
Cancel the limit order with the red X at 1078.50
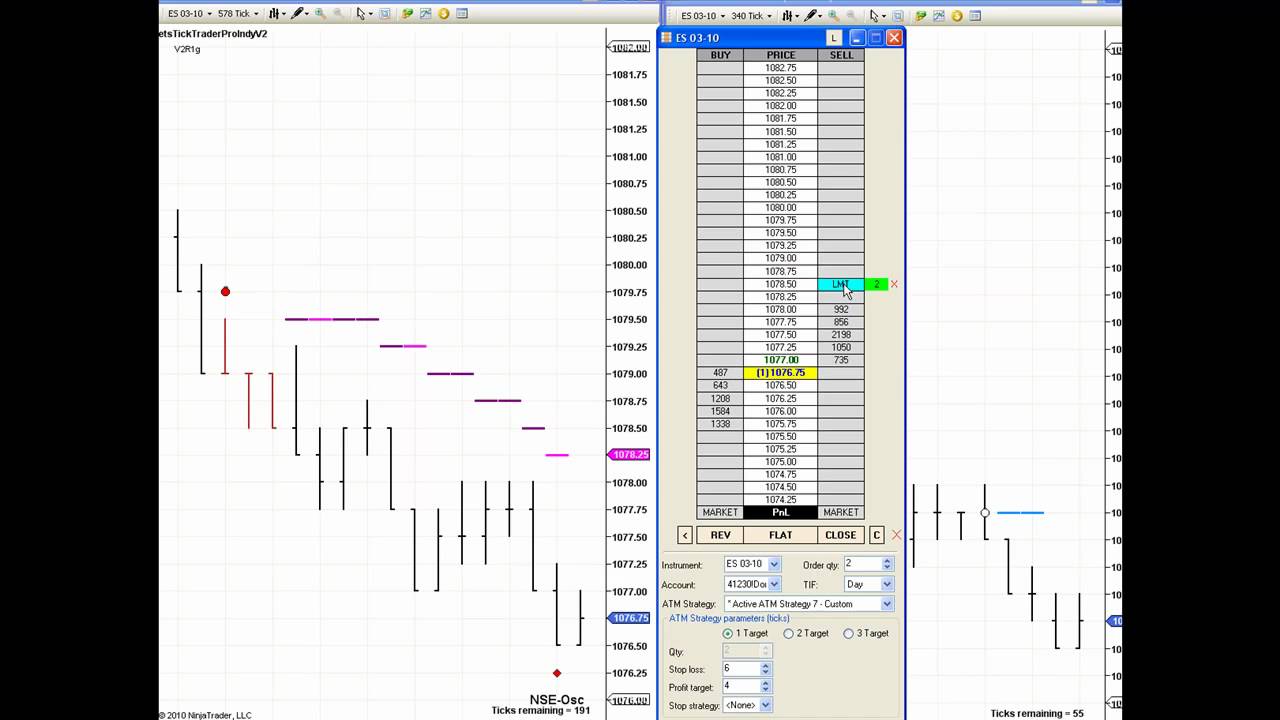pos(894,284)
